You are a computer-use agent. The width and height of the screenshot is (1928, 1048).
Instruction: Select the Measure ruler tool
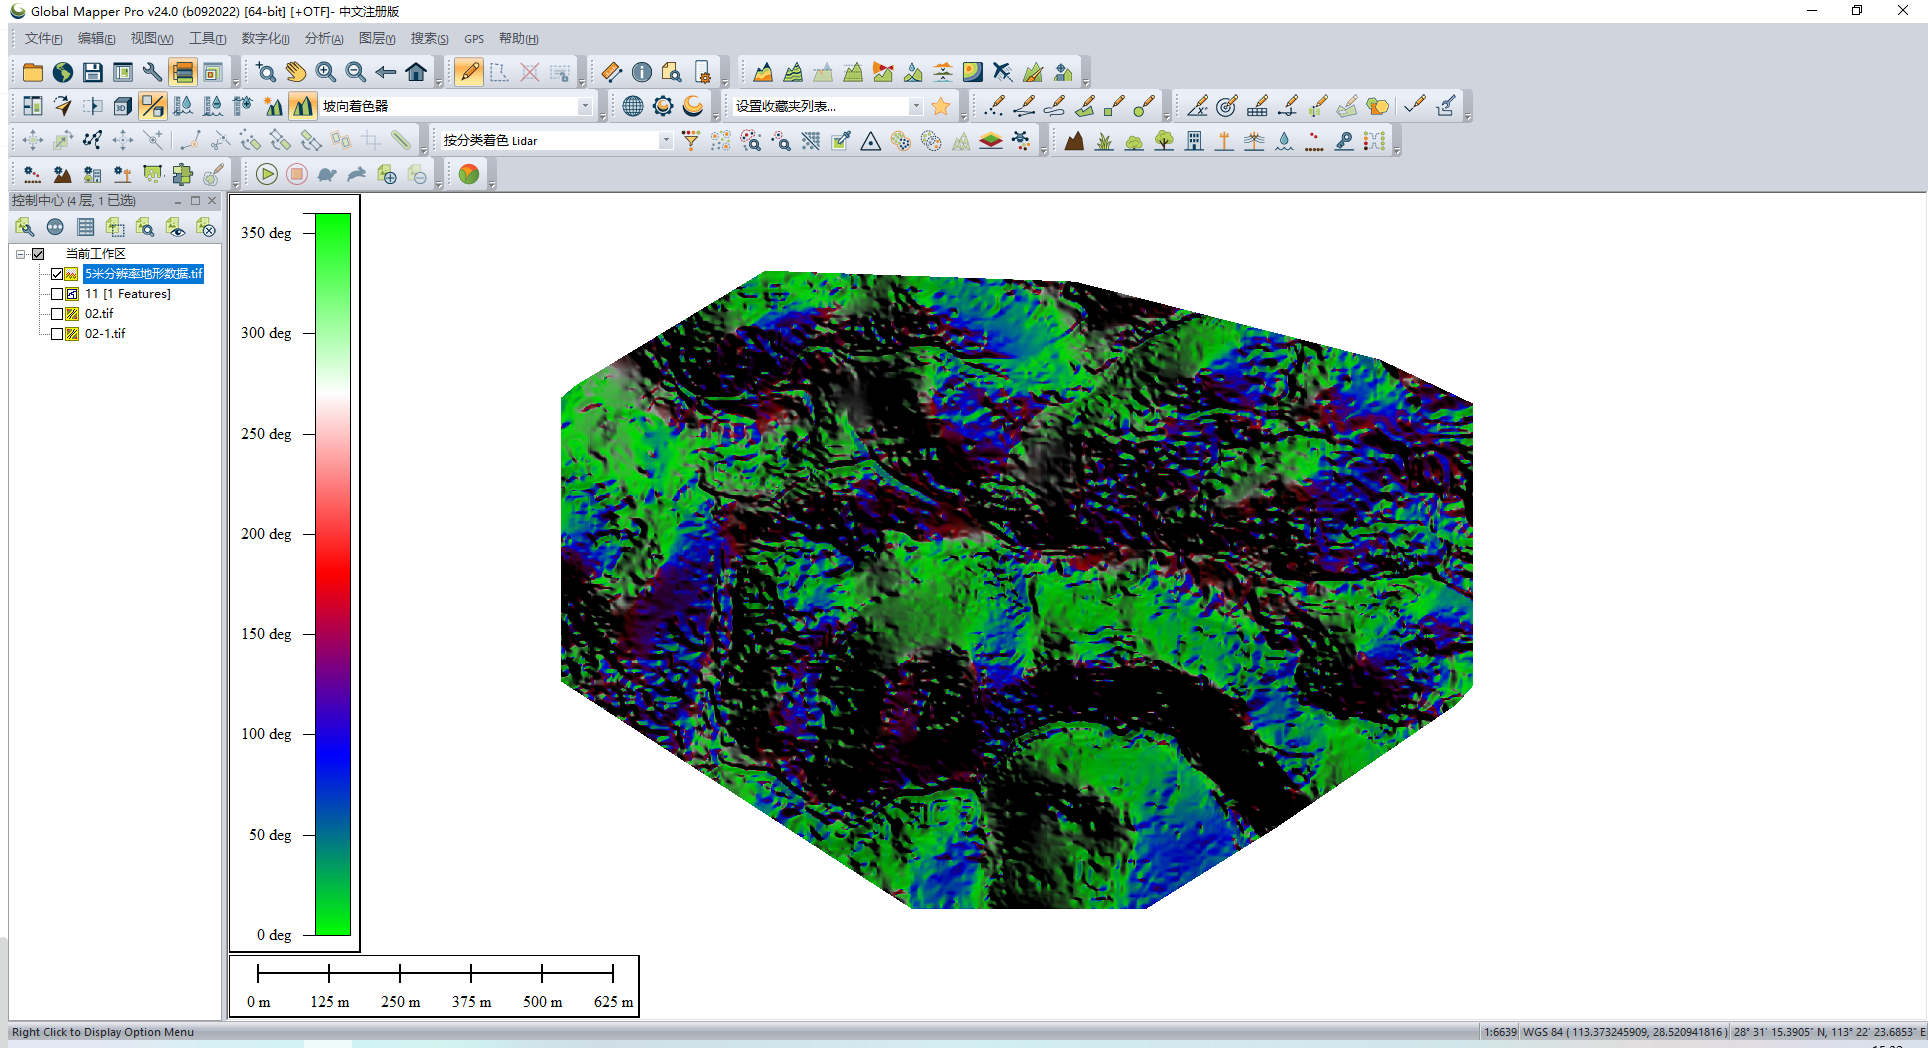(x=612, y=72)
